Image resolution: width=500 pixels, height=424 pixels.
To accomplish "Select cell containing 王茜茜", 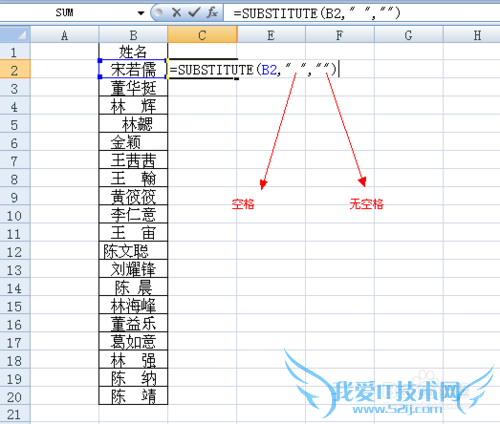I will pos(133,160).
